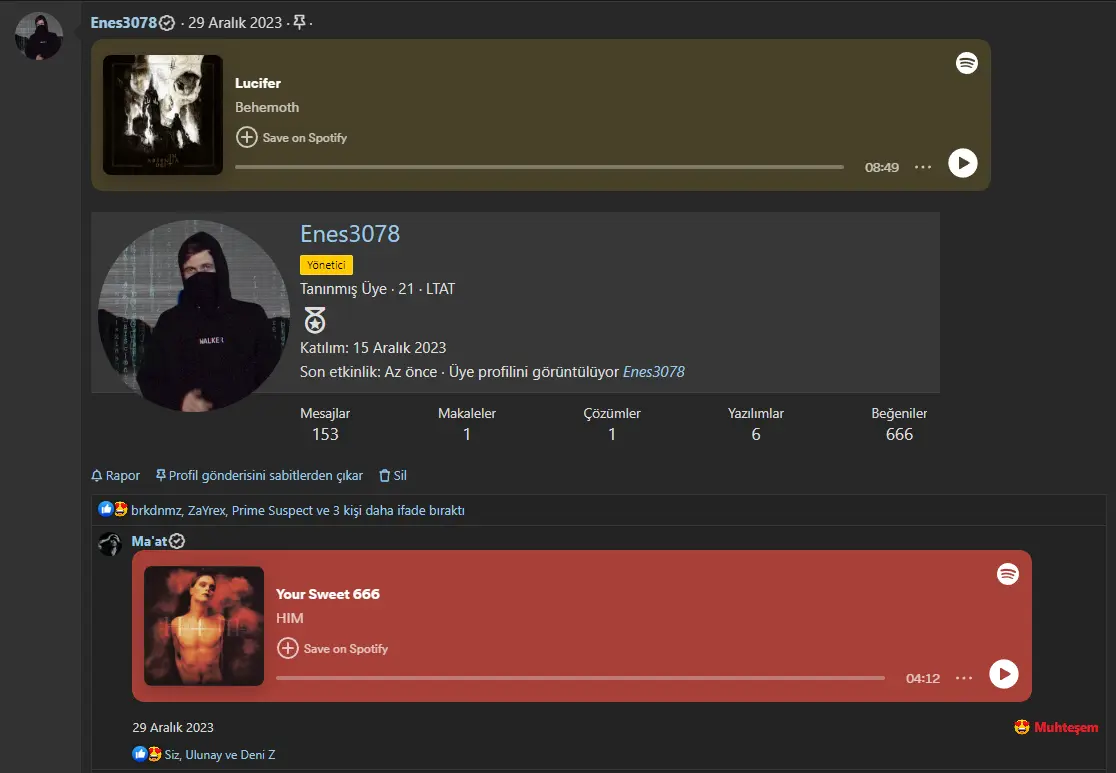The width and height of the screenshot is (1116, 773).
Task: Open more options on Your Sweet 666 player
Action: [x=964, y=678]
